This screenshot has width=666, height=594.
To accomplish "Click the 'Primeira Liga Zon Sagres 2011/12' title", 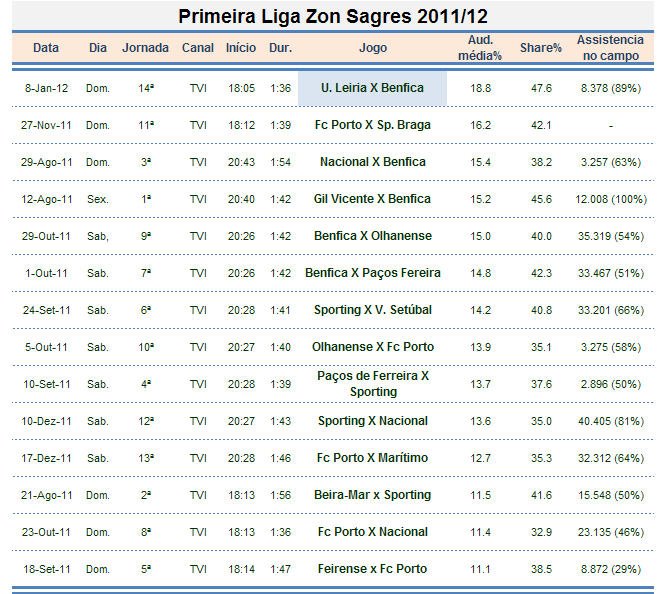I will [333, 17].
